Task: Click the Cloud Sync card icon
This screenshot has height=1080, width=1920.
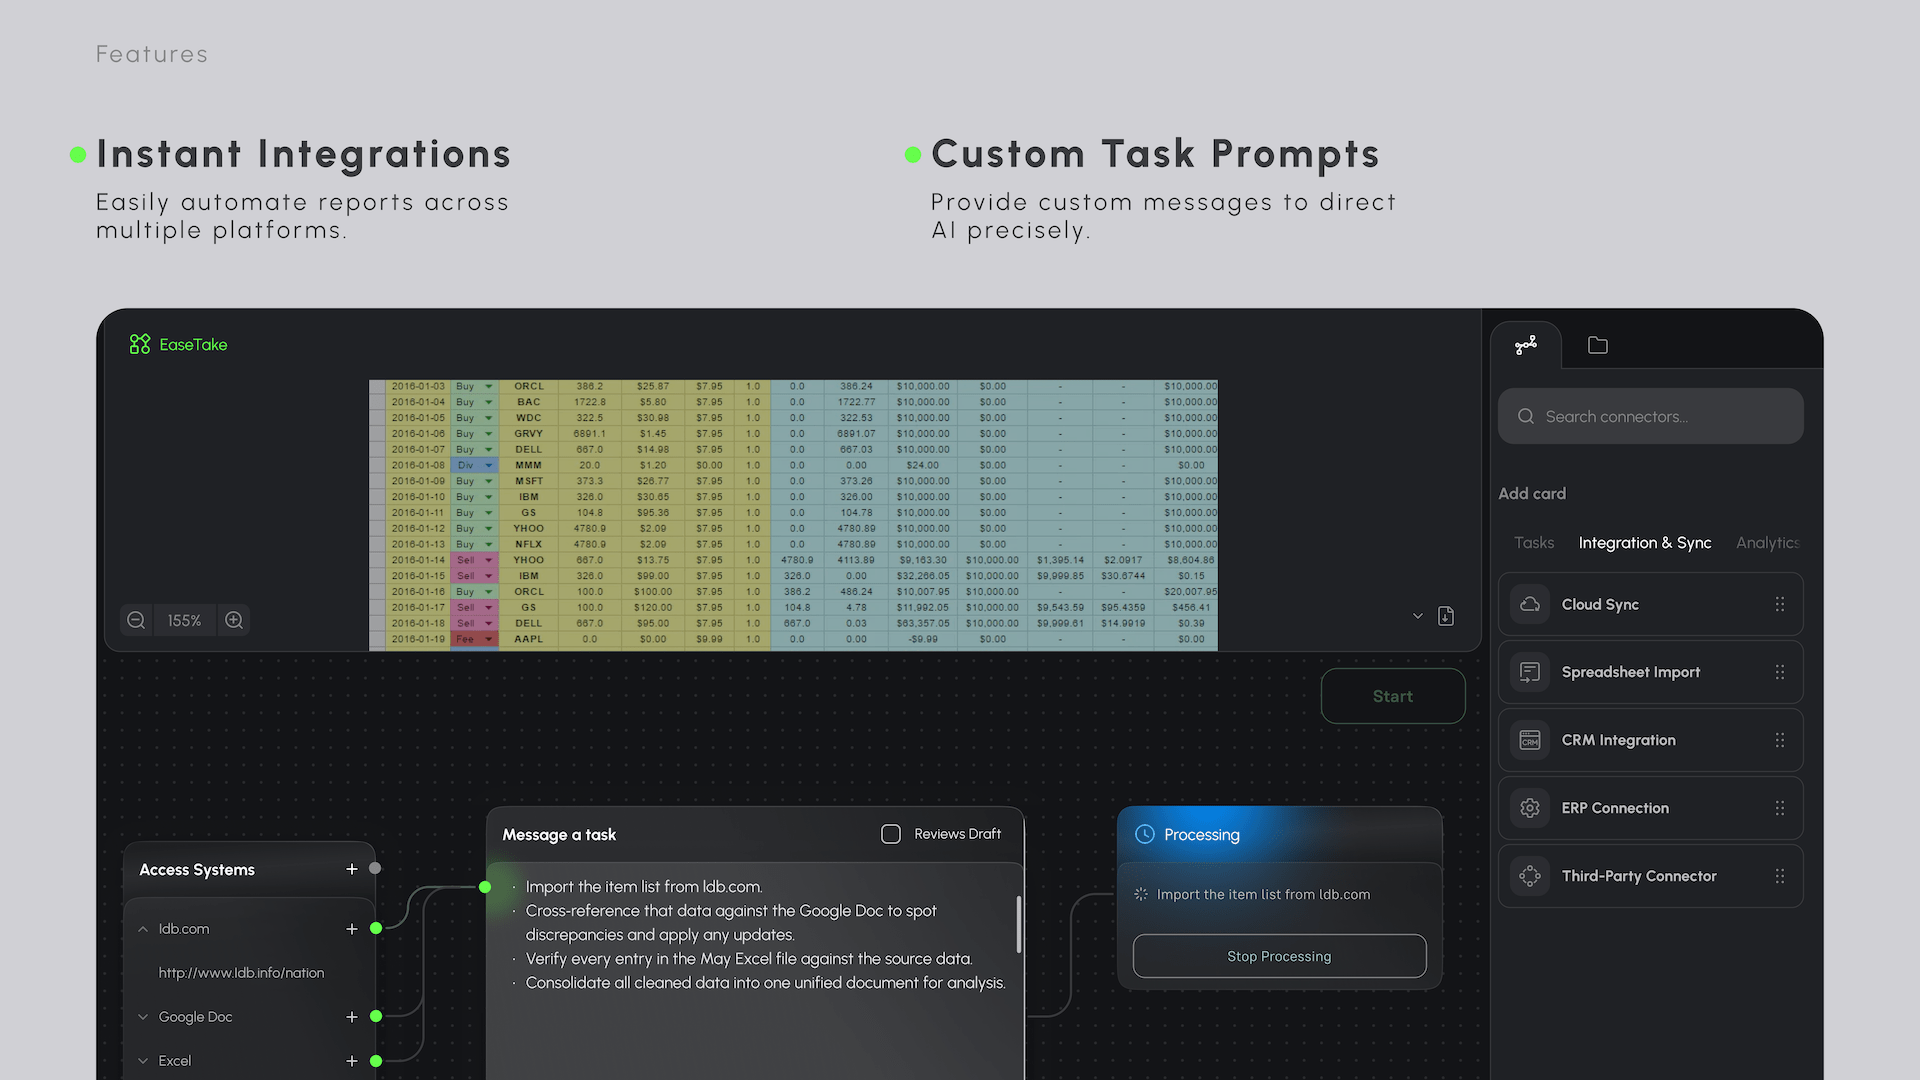Action: 1530,604
